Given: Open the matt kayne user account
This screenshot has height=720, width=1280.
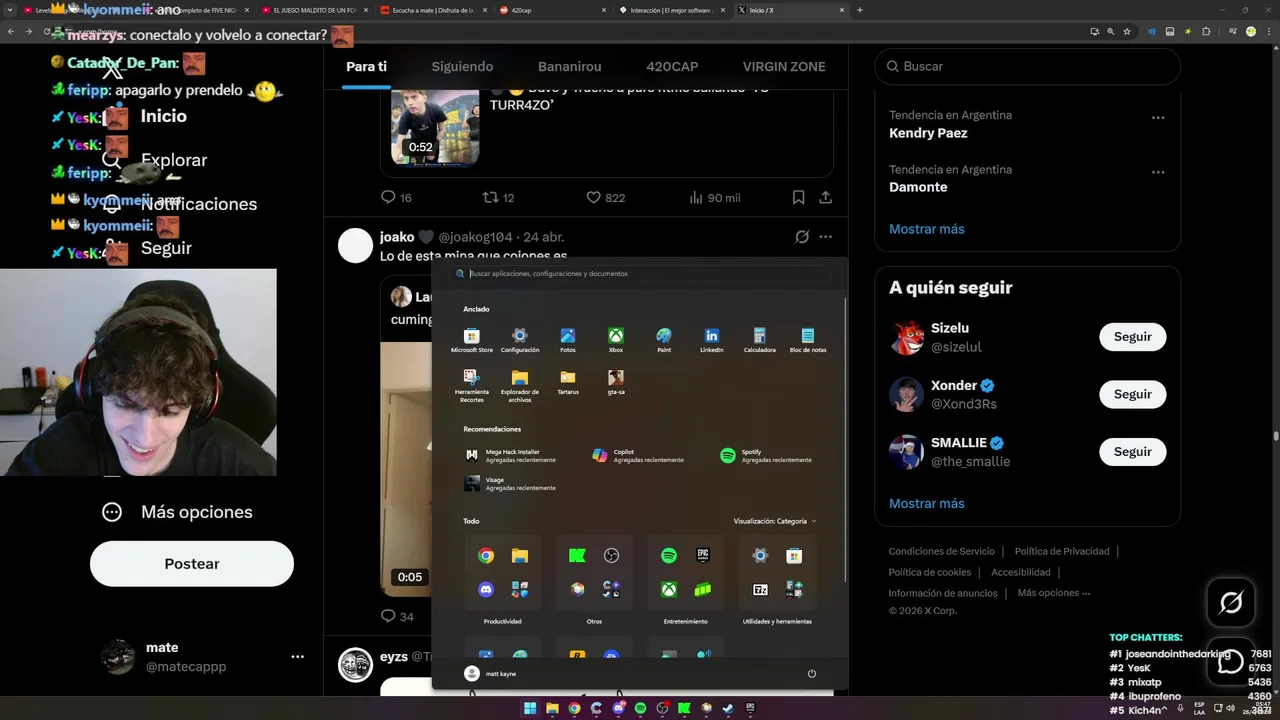Looking at the screenshot, I should (x=491, y=674).
